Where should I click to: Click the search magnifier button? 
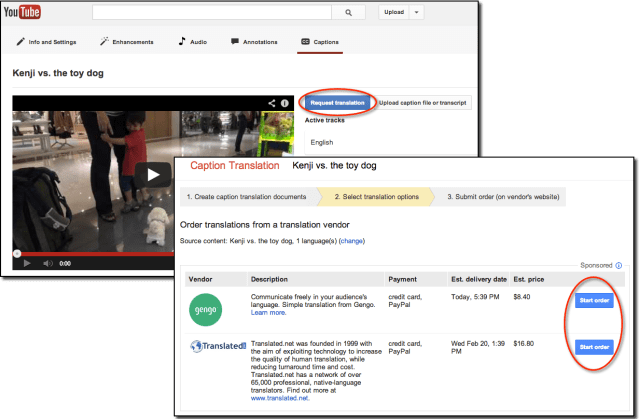click(348, 13)
